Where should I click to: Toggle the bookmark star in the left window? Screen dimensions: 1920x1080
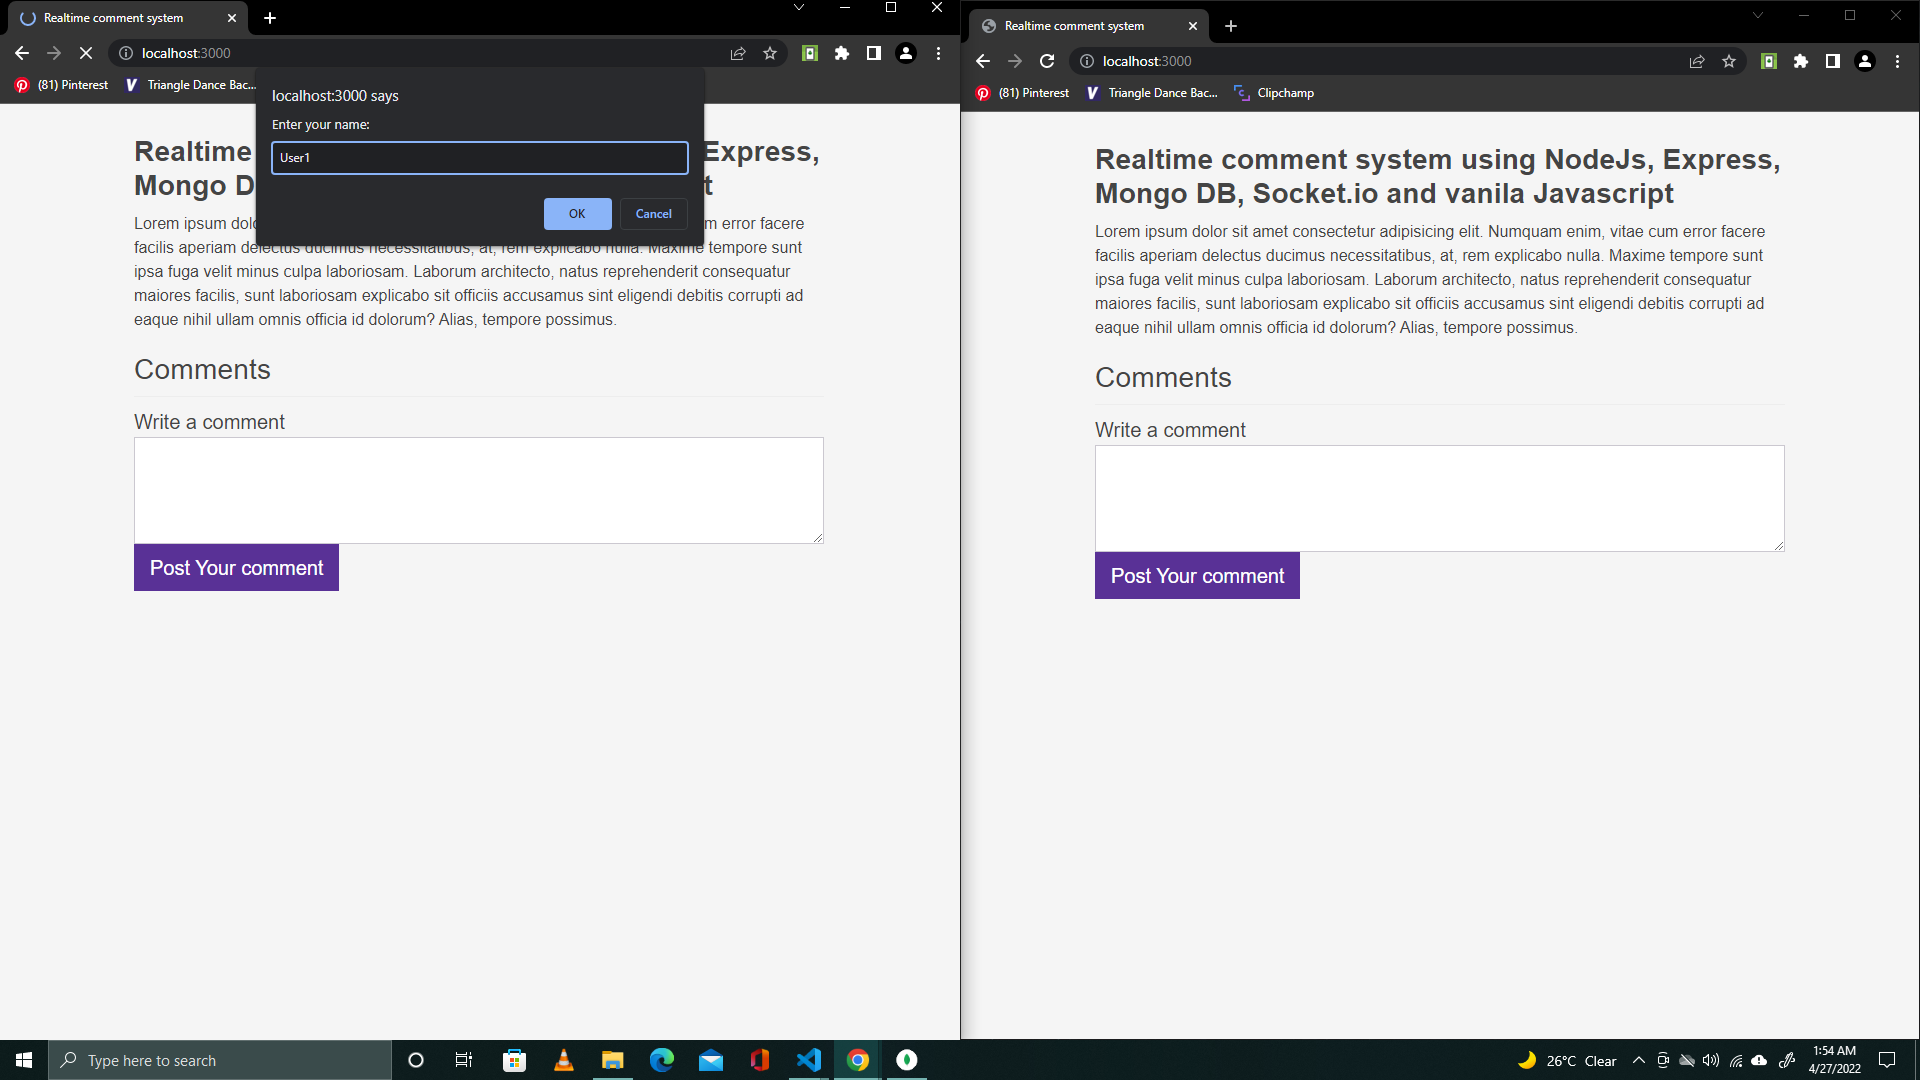(770, 53)
